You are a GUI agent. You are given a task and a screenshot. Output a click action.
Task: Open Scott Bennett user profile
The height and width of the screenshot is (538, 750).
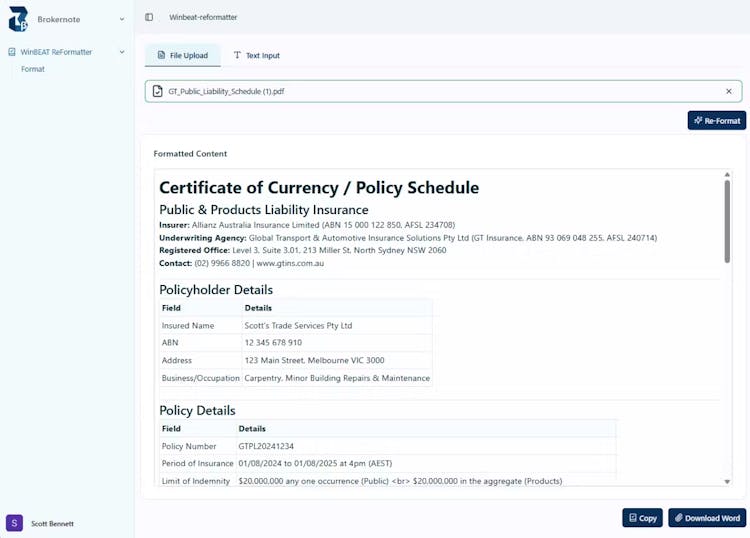[x=52, y=523]
